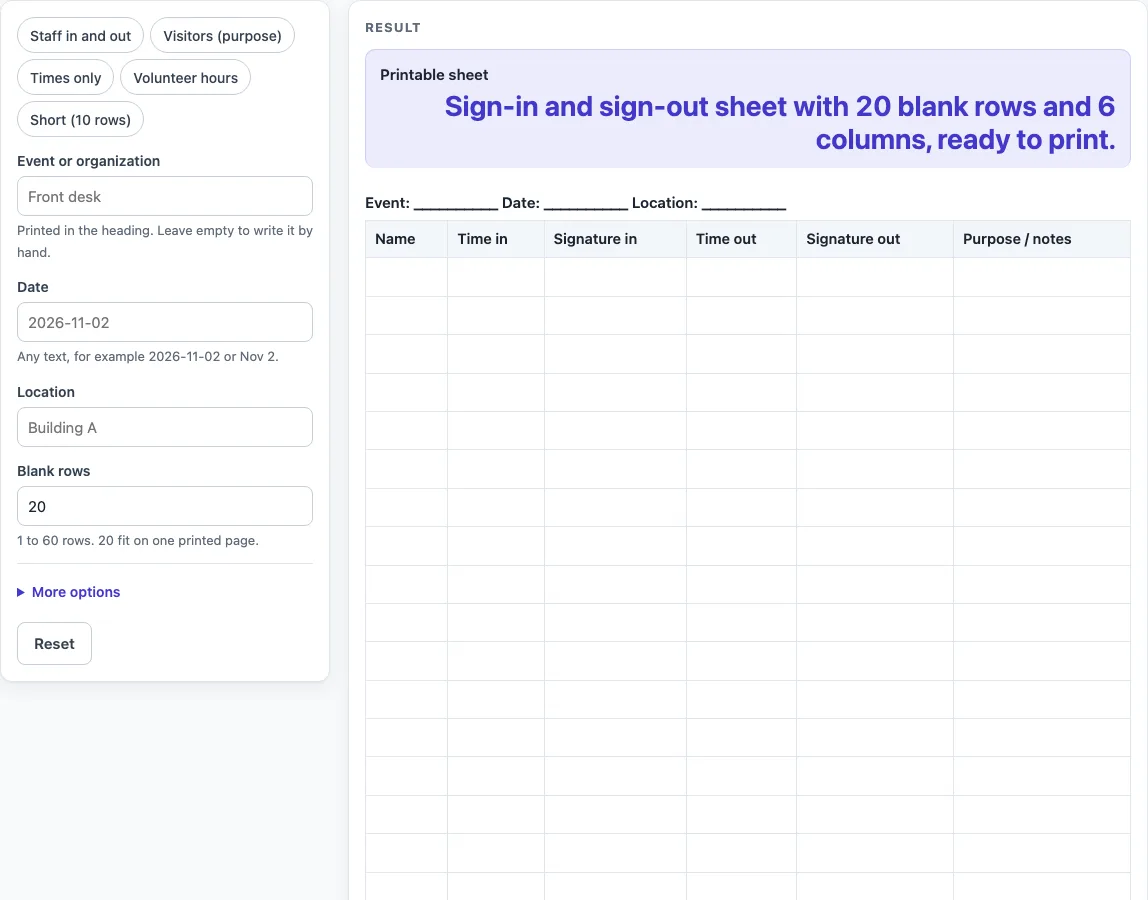Select the Signature in column header

[615, 239]
